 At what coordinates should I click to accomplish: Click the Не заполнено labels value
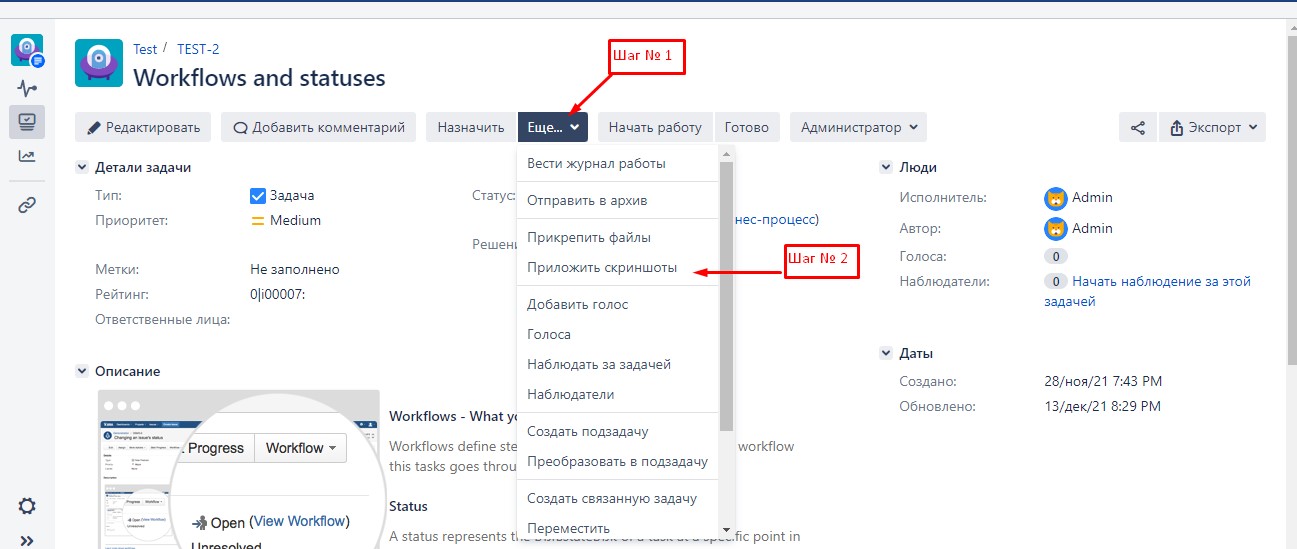point(295,270)
